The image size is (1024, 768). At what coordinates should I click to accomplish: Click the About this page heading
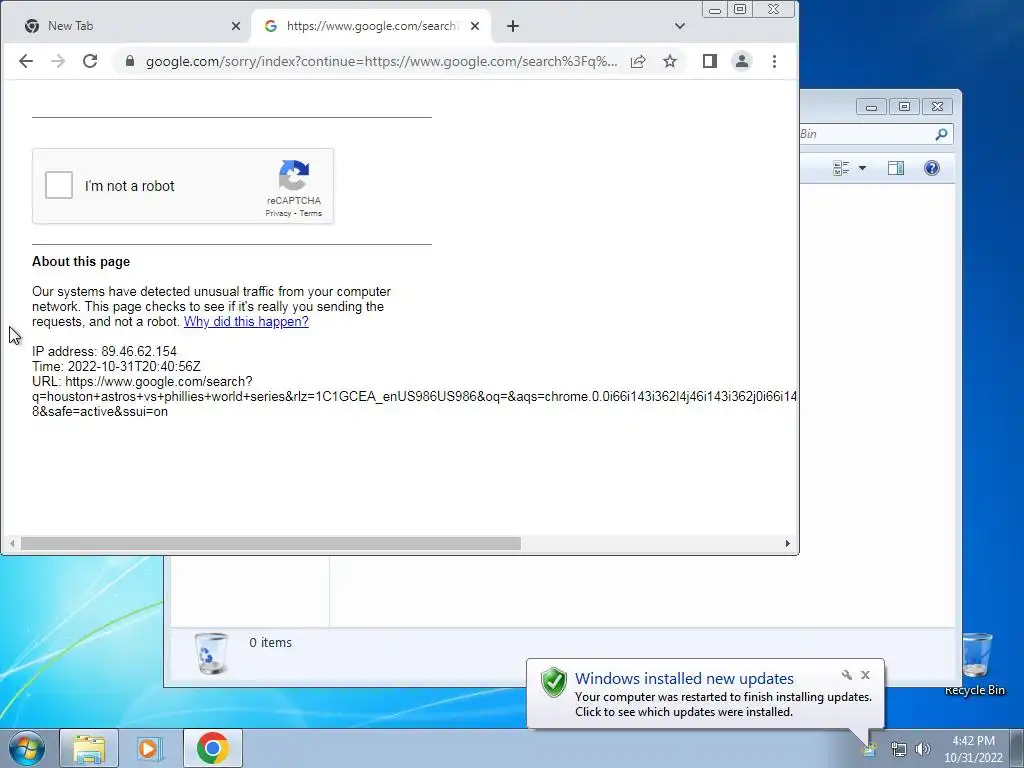tap(81, 261)
